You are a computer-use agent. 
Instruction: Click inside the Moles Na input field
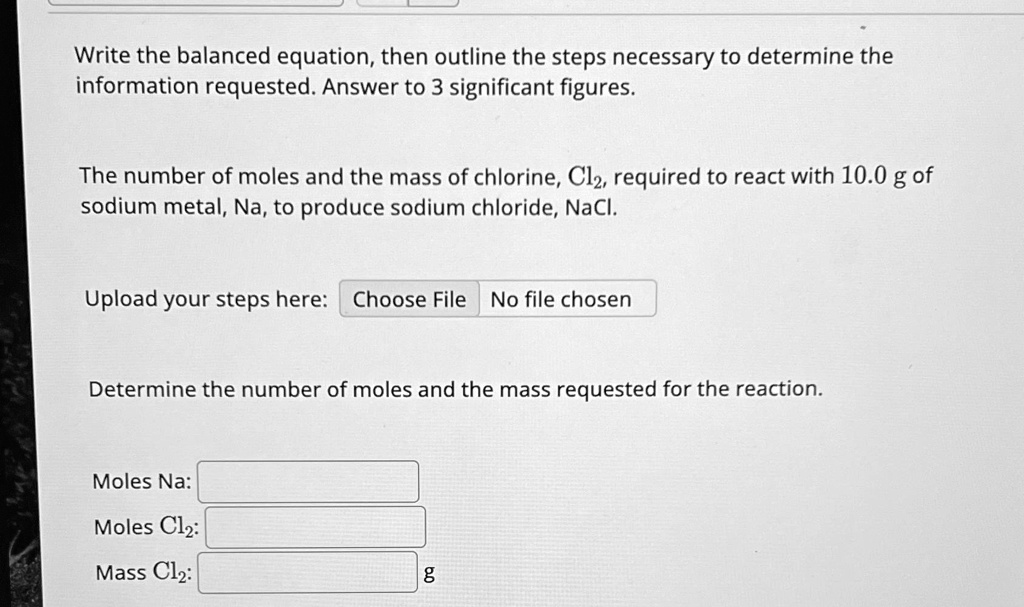(307, 481)
